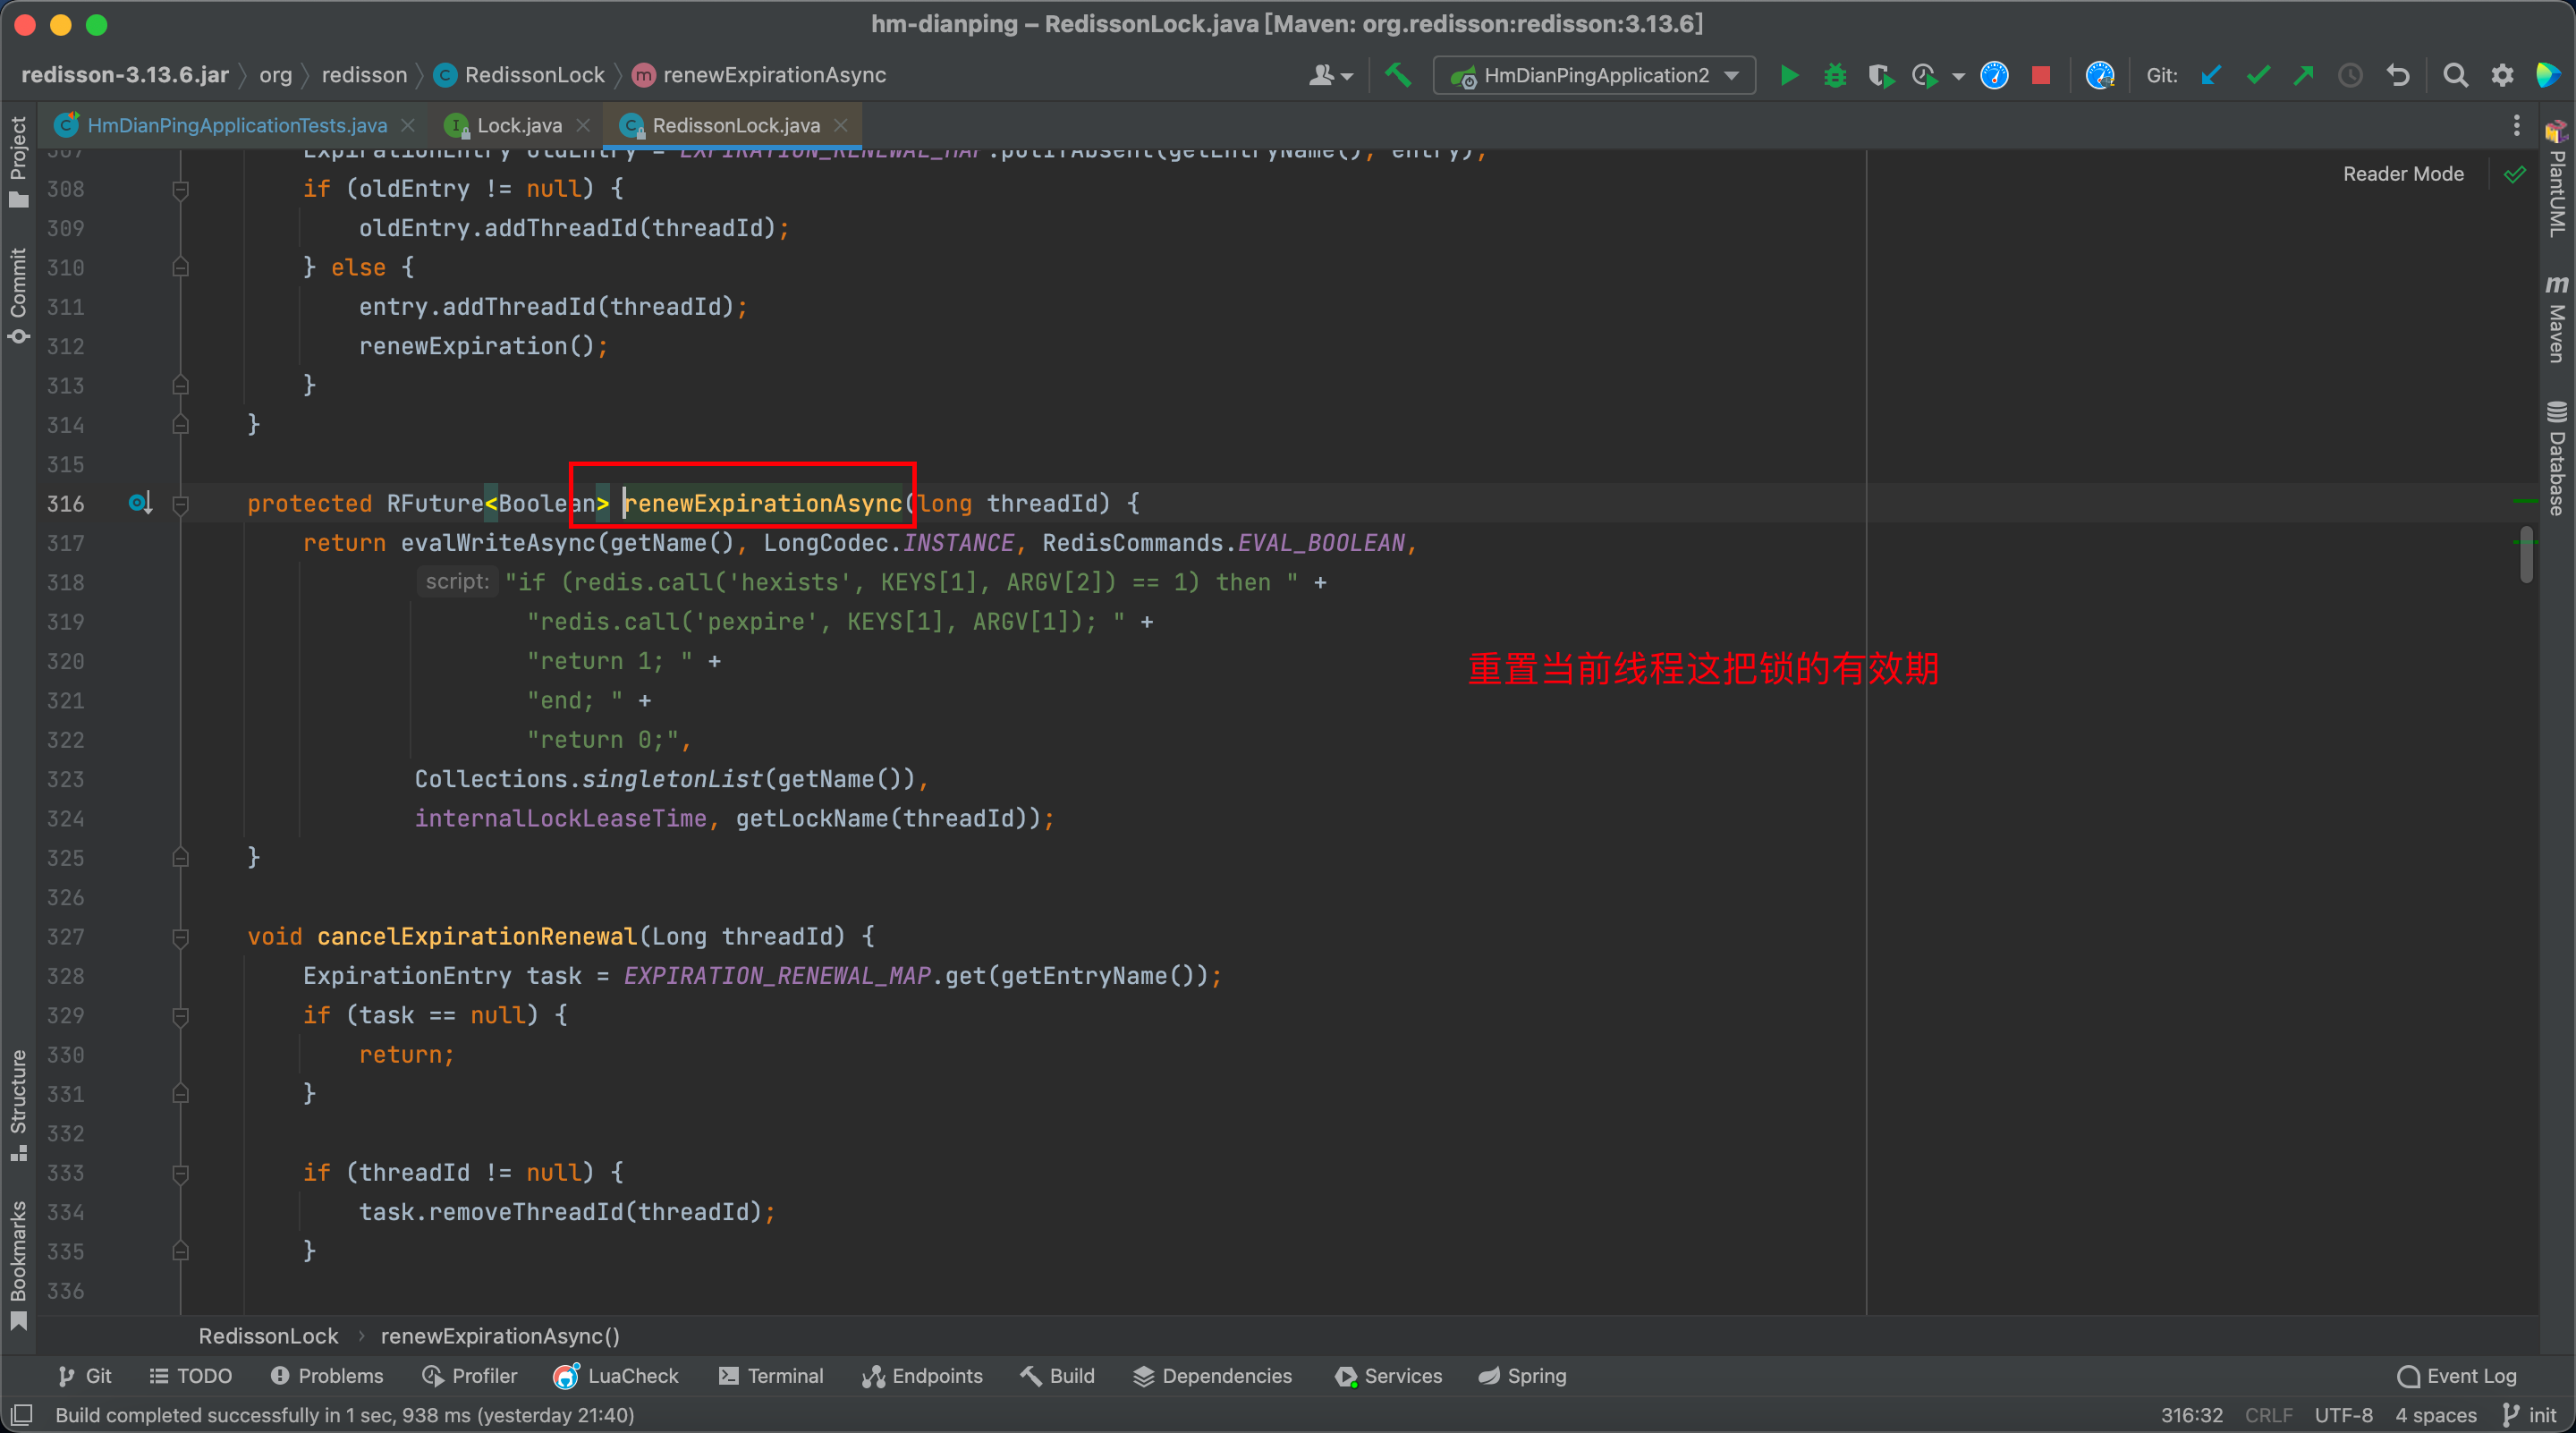
Task: Click the rollback undo arrow icon
Action: (2397, 75)
